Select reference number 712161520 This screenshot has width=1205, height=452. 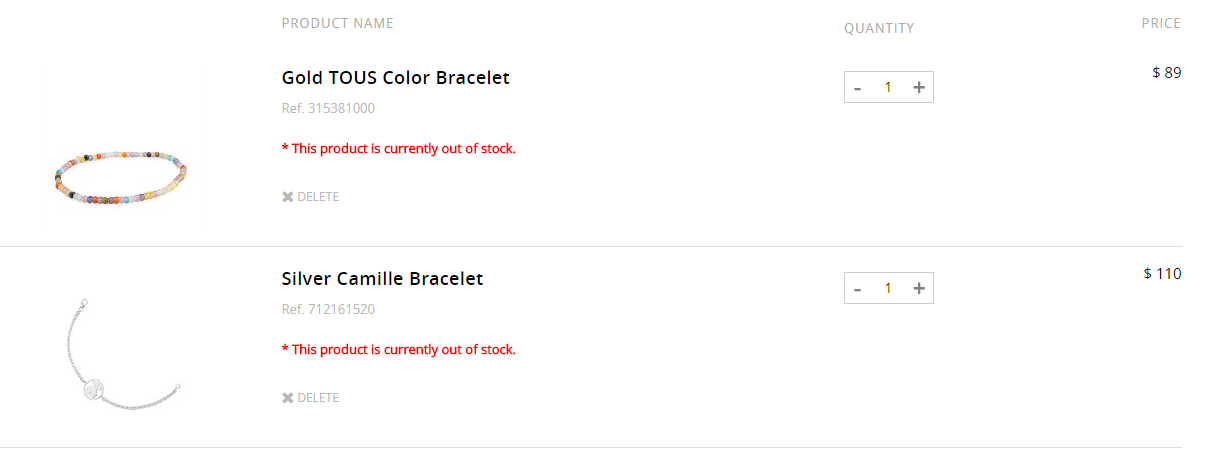[x=328, y=309]
